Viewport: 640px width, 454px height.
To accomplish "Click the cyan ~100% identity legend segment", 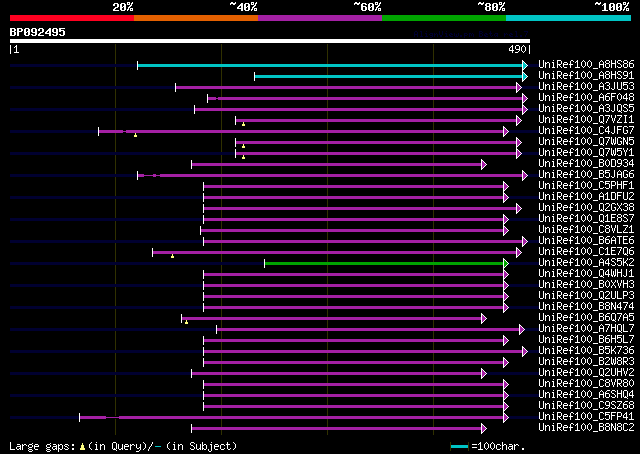I will click(569, 18).
